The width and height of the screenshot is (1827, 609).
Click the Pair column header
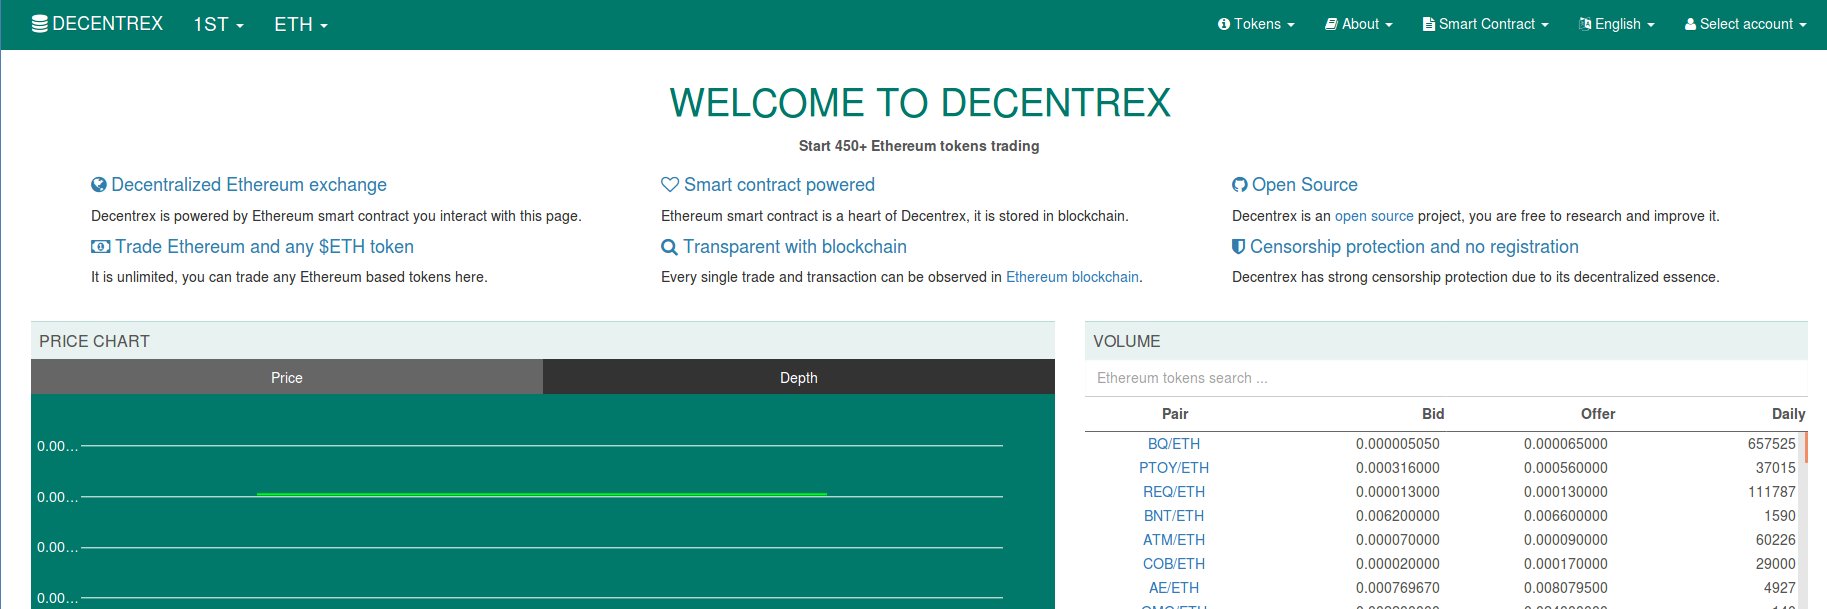pos(1175,414)
